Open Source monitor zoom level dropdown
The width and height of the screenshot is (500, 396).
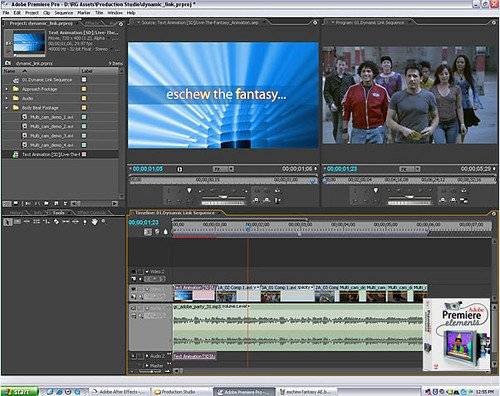pyautogui.click(x=224, y=169)
